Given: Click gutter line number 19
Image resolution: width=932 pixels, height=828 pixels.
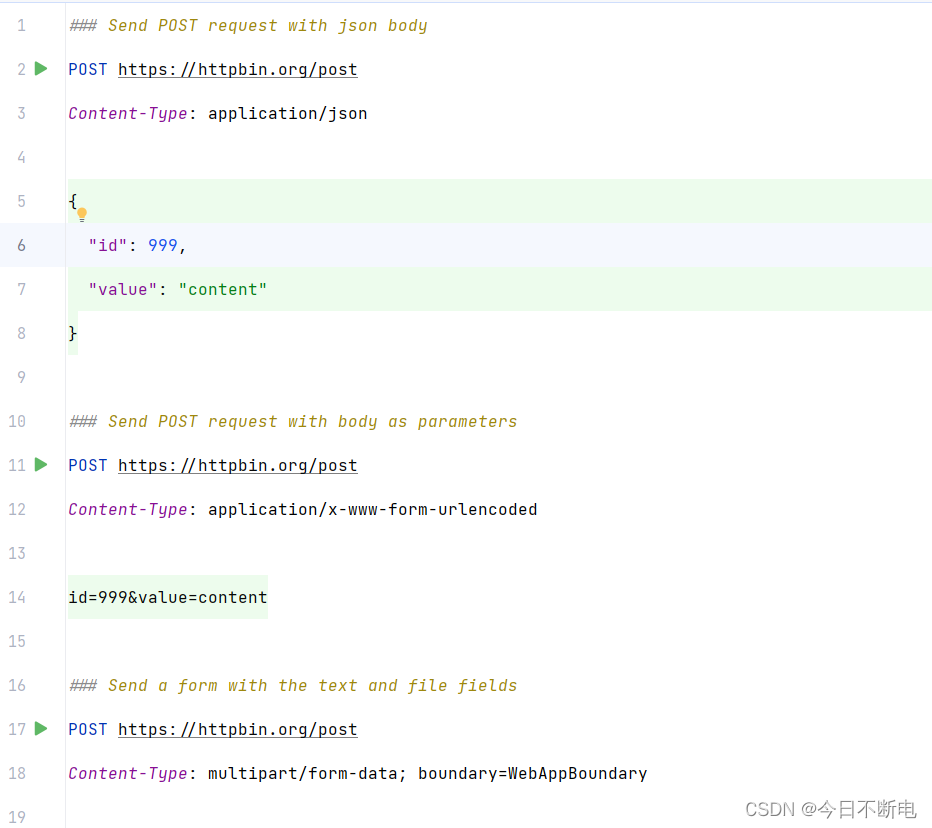Looking at the screenshot, I should click(17, 817).
